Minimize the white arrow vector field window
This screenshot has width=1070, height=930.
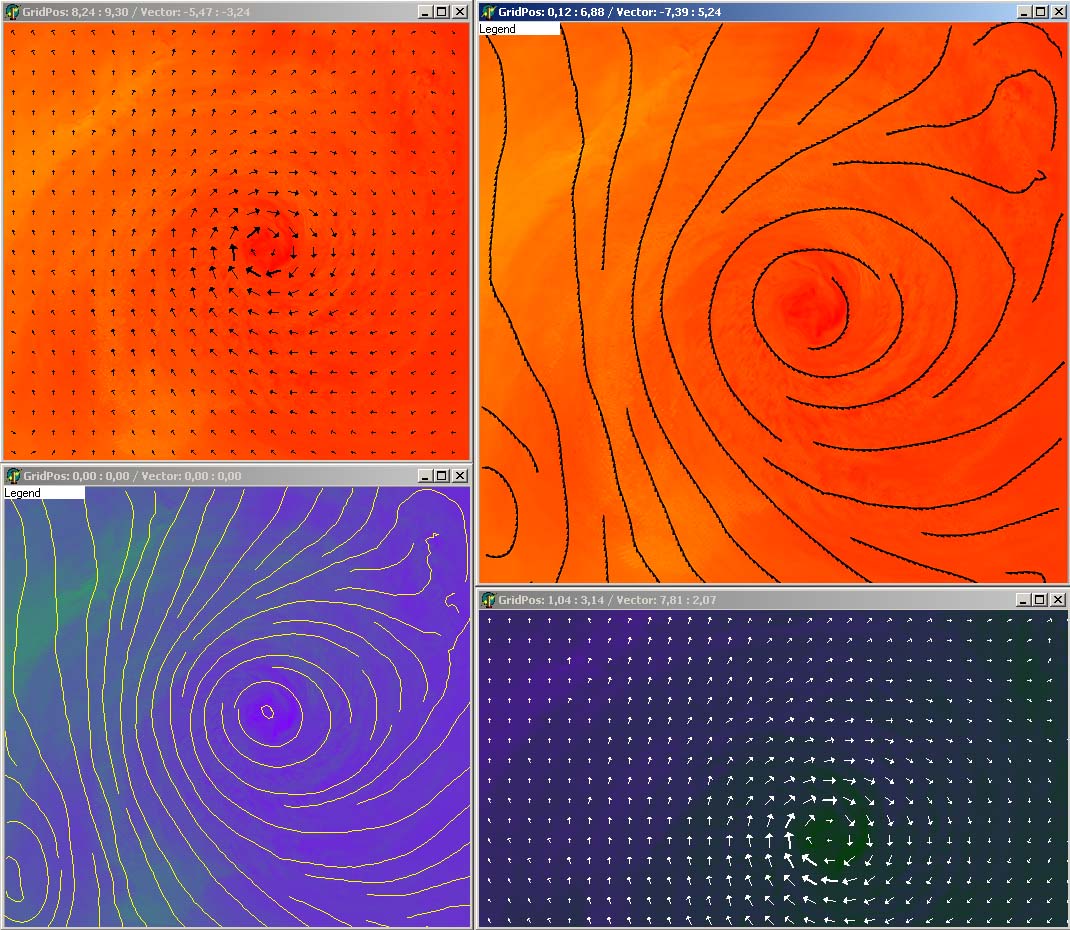pos(1024,600)
